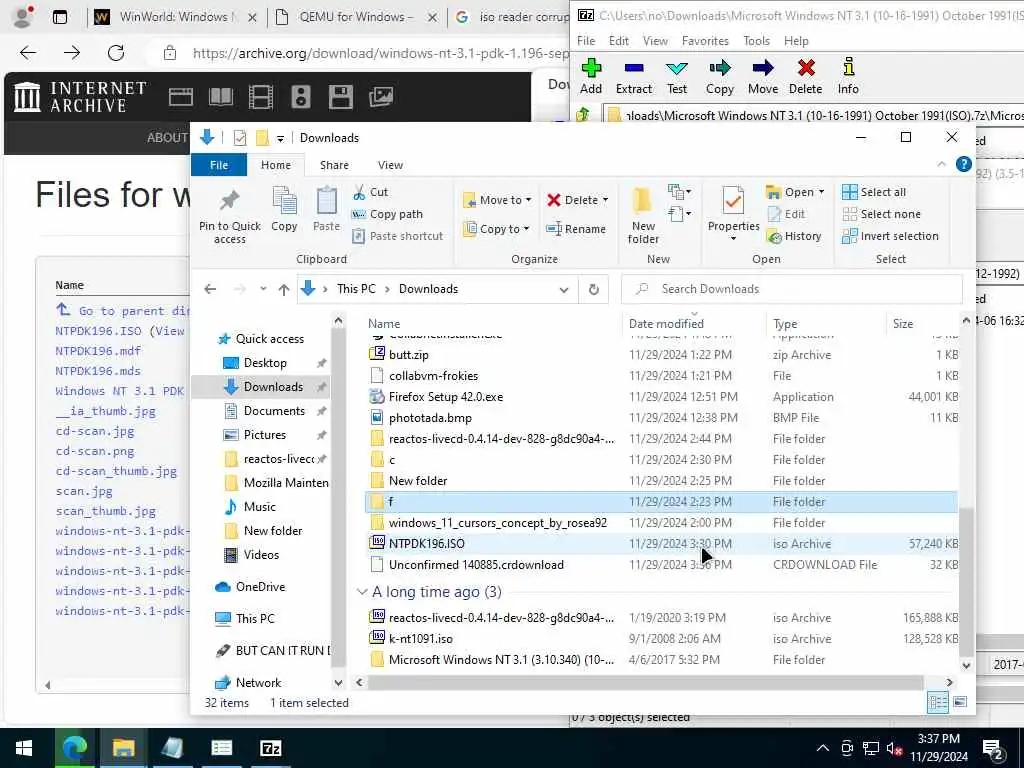Click Copy path in Explorer ribbon
Screen dimensions: 1024x768
coord(387,214)
